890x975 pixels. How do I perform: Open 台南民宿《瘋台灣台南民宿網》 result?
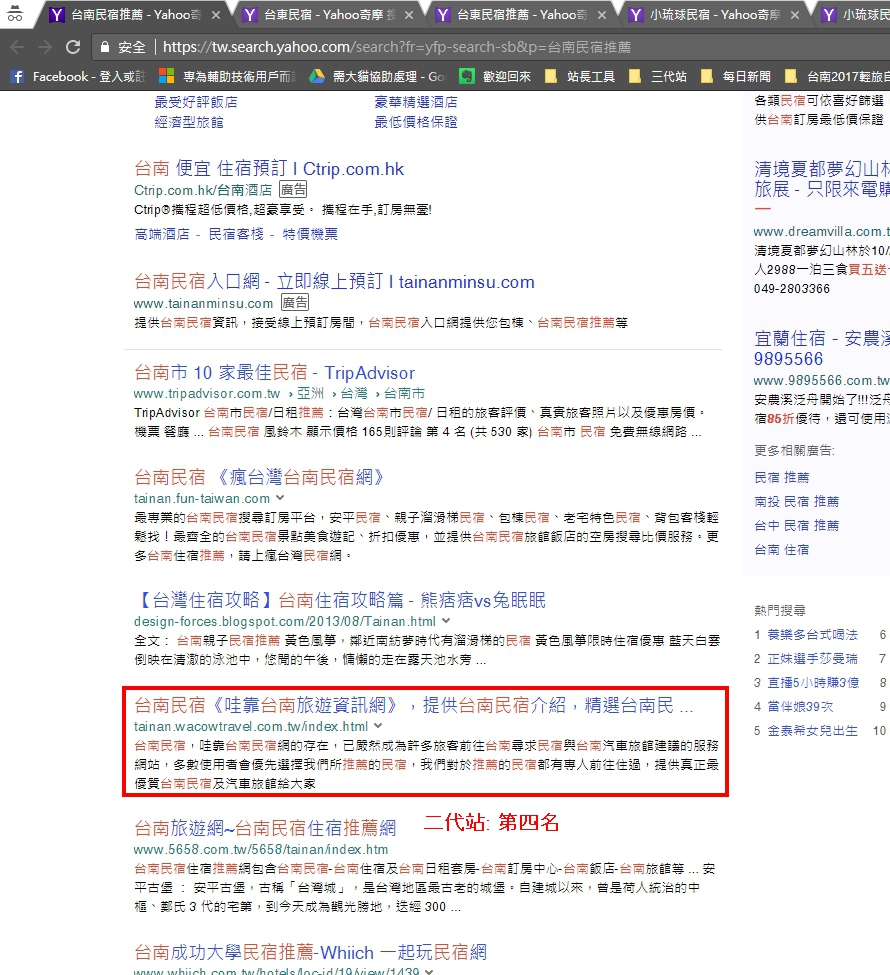(259, 477)
